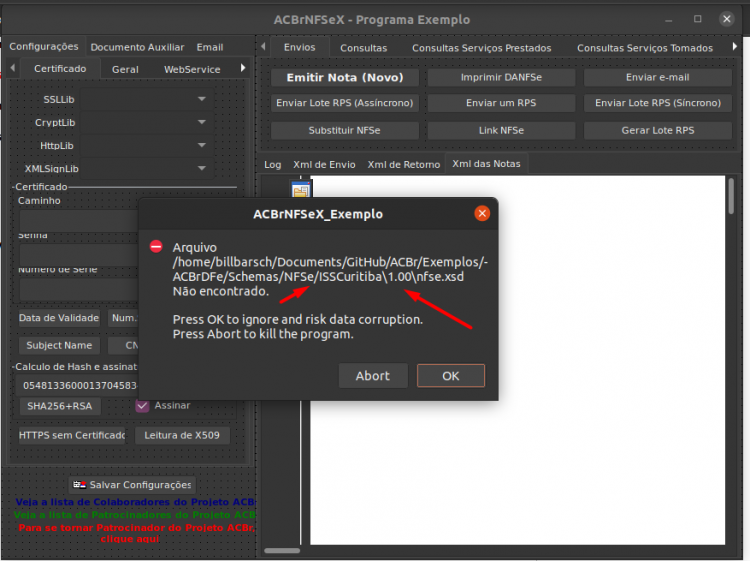750x561 pixels.
Task: Click Emitir Nota (Novo) button
Action: coord(345,77)
